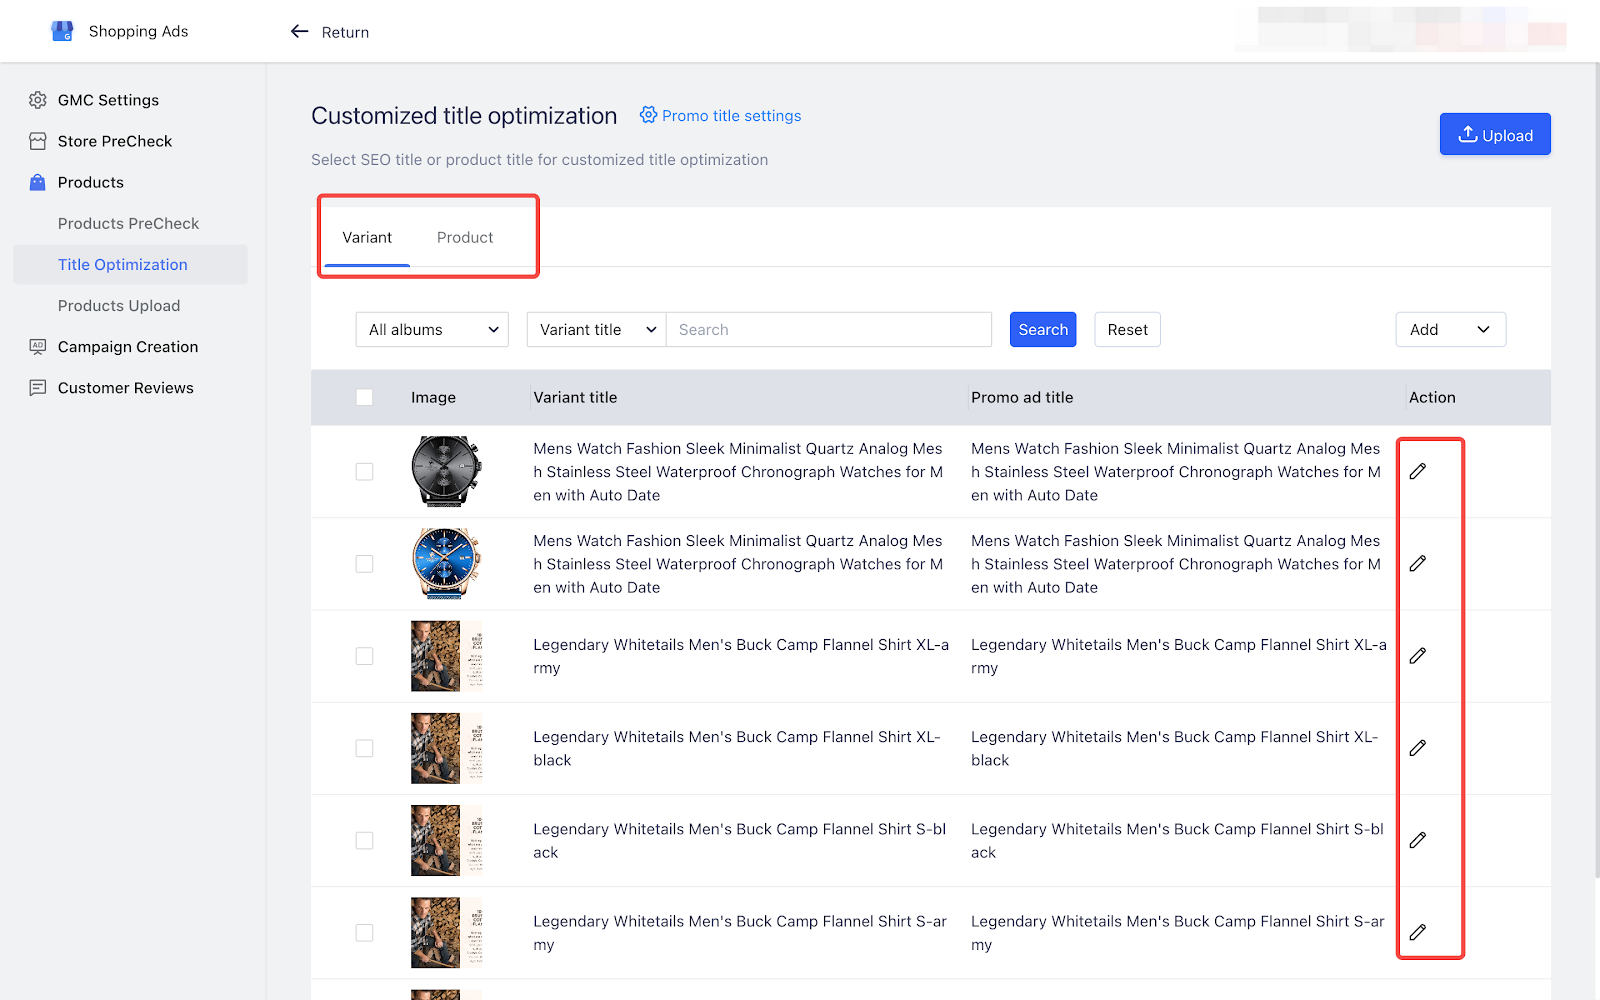Edit Flannel Shirt S-black promo title
The image size is (1600, 1000).
pos(1418,840)
